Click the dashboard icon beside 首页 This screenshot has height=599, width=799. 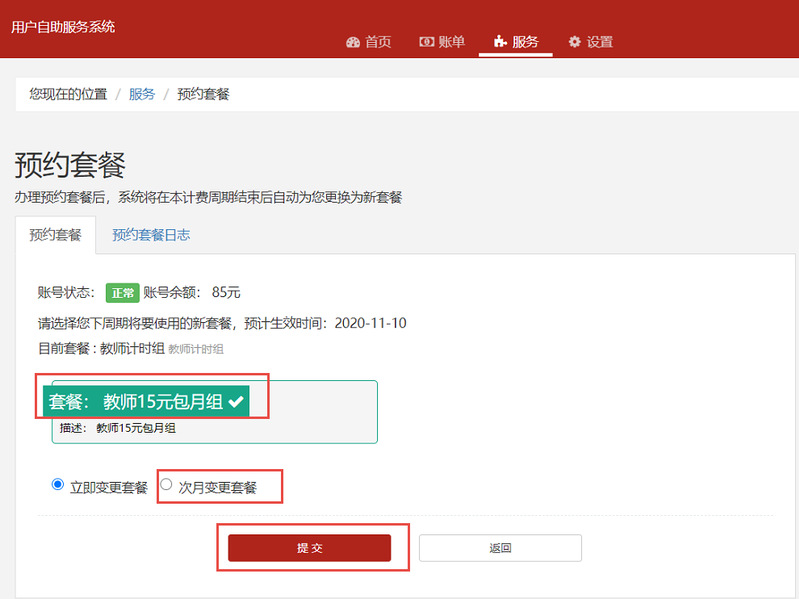coord(352,42)
